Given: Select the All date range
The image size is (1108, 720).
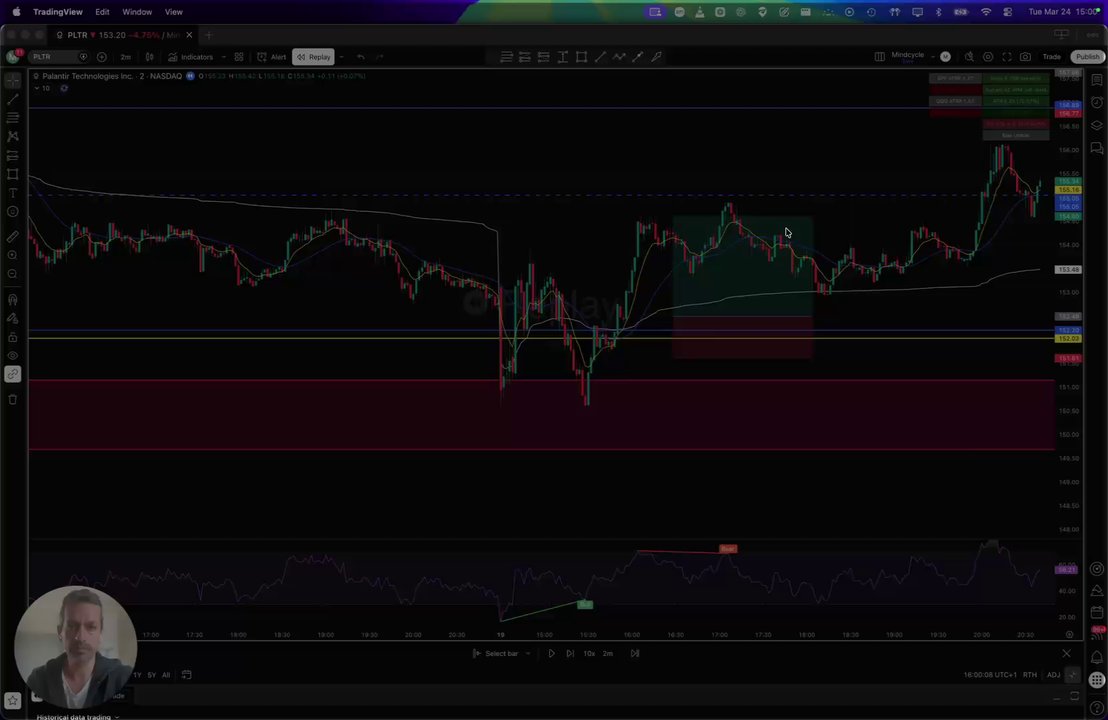Looking at the screenshot, I should coord(166,675).
